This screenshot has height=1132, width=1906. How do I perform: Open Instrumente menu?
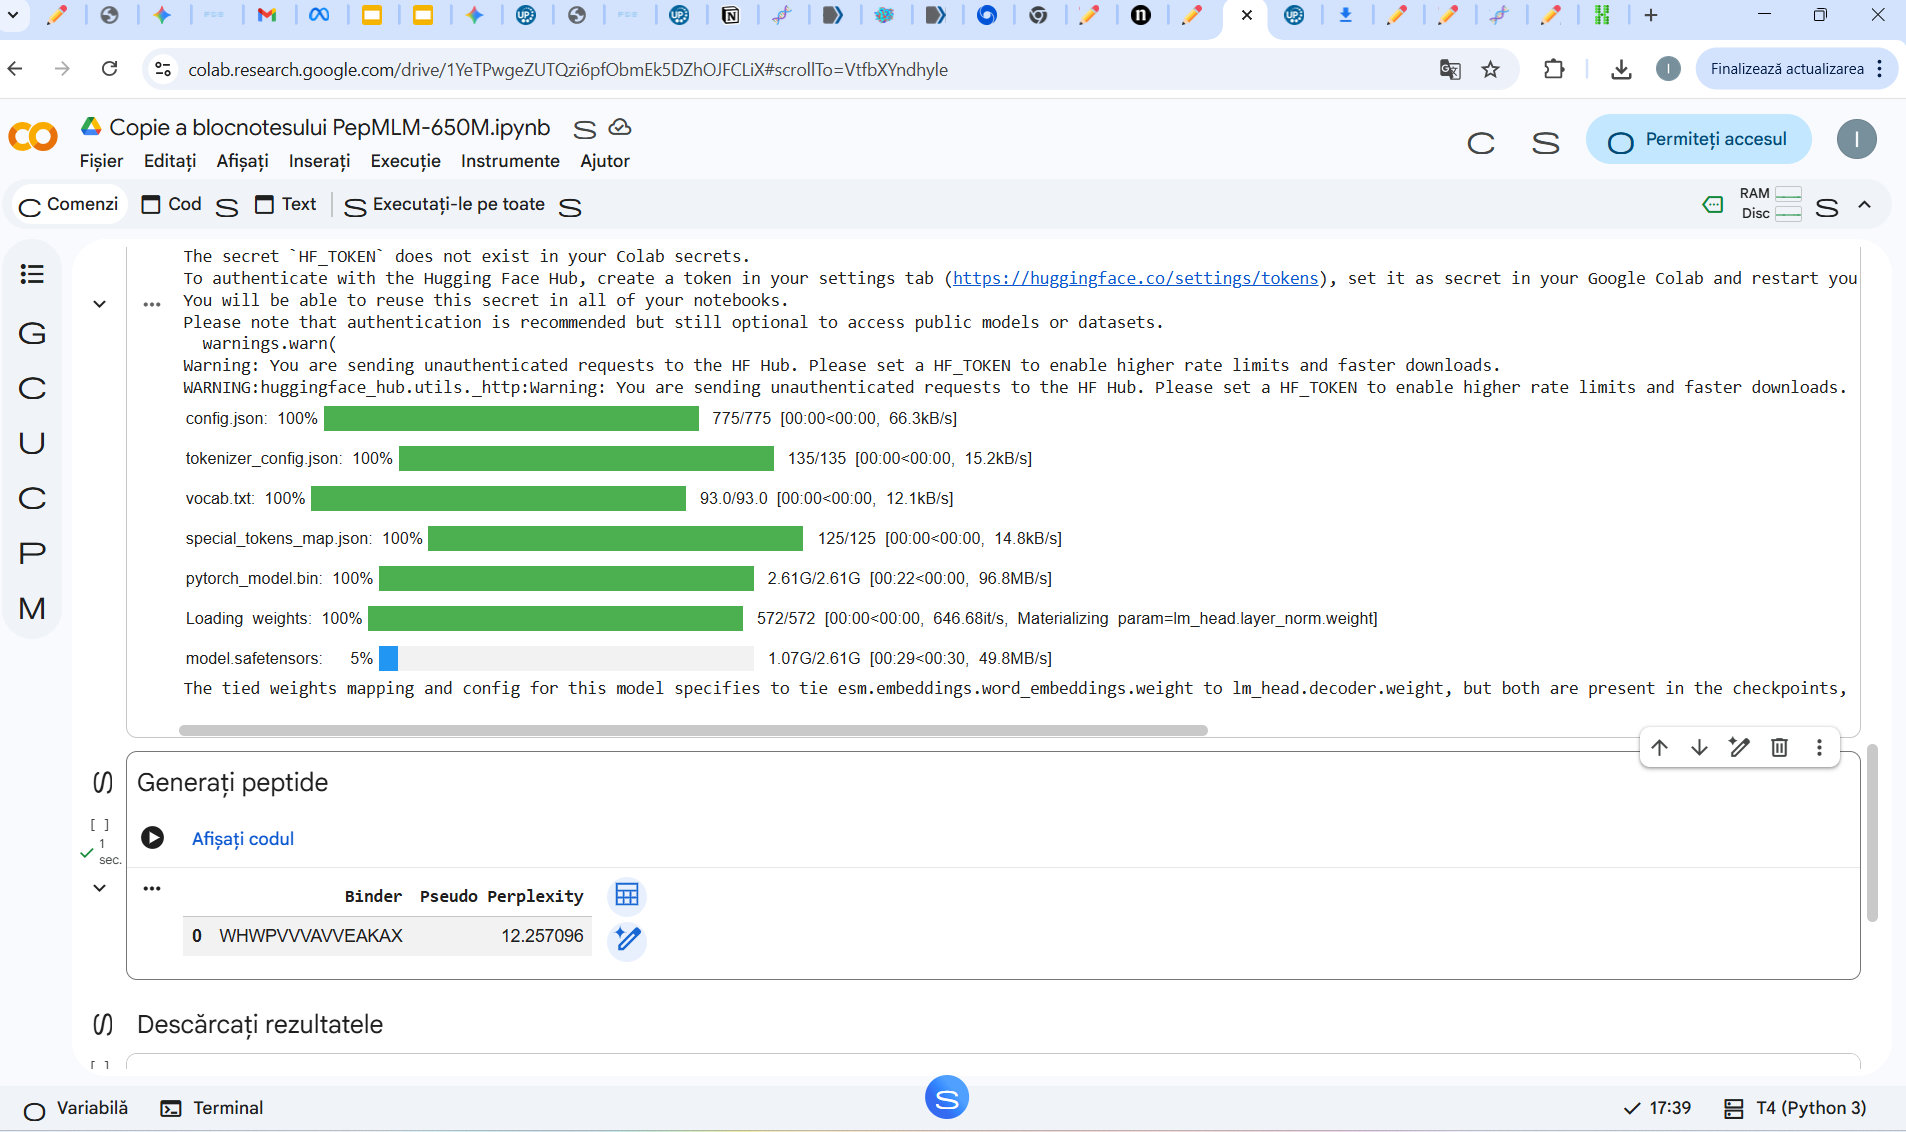tap(510, 161)
